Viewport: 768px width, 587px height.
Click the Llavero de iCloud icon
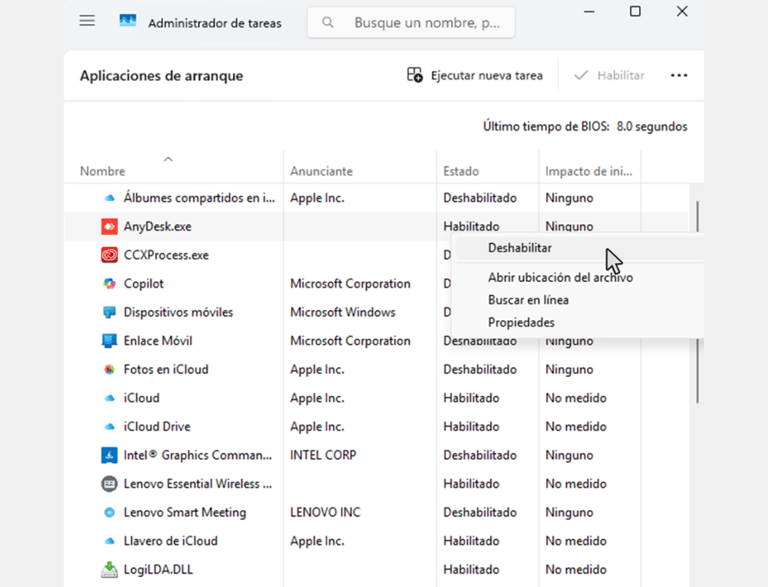click(109, 541)
